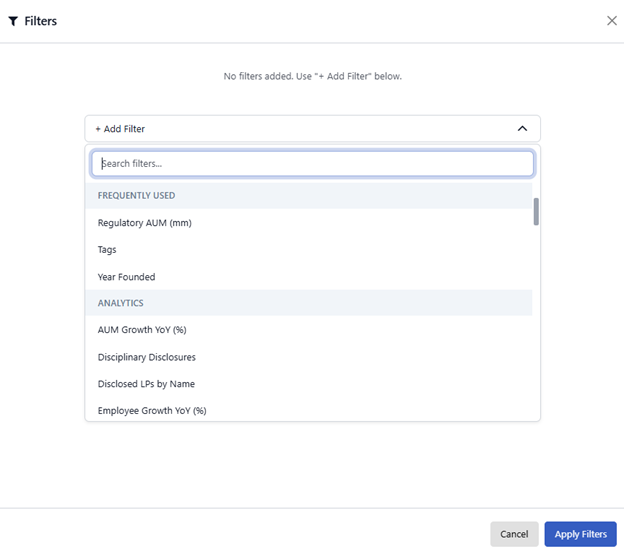Click the Filters dialog title text

point(41,21)
